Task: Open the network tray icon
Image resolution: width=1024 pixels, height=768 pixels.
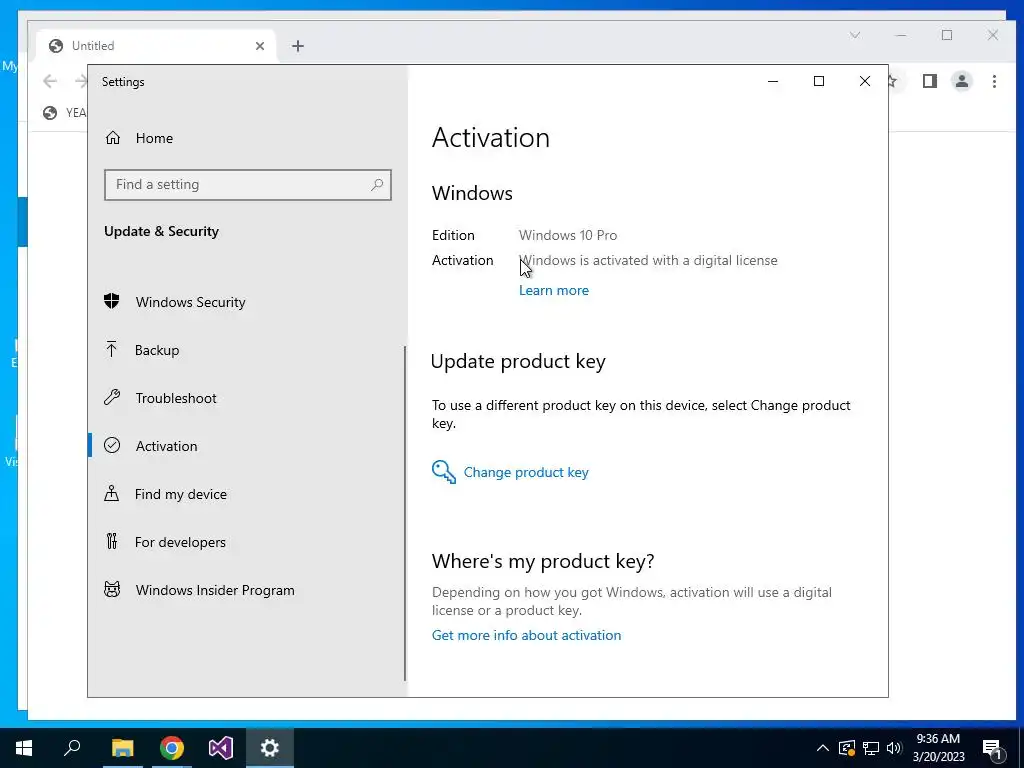Action: (x=871, y=748)
